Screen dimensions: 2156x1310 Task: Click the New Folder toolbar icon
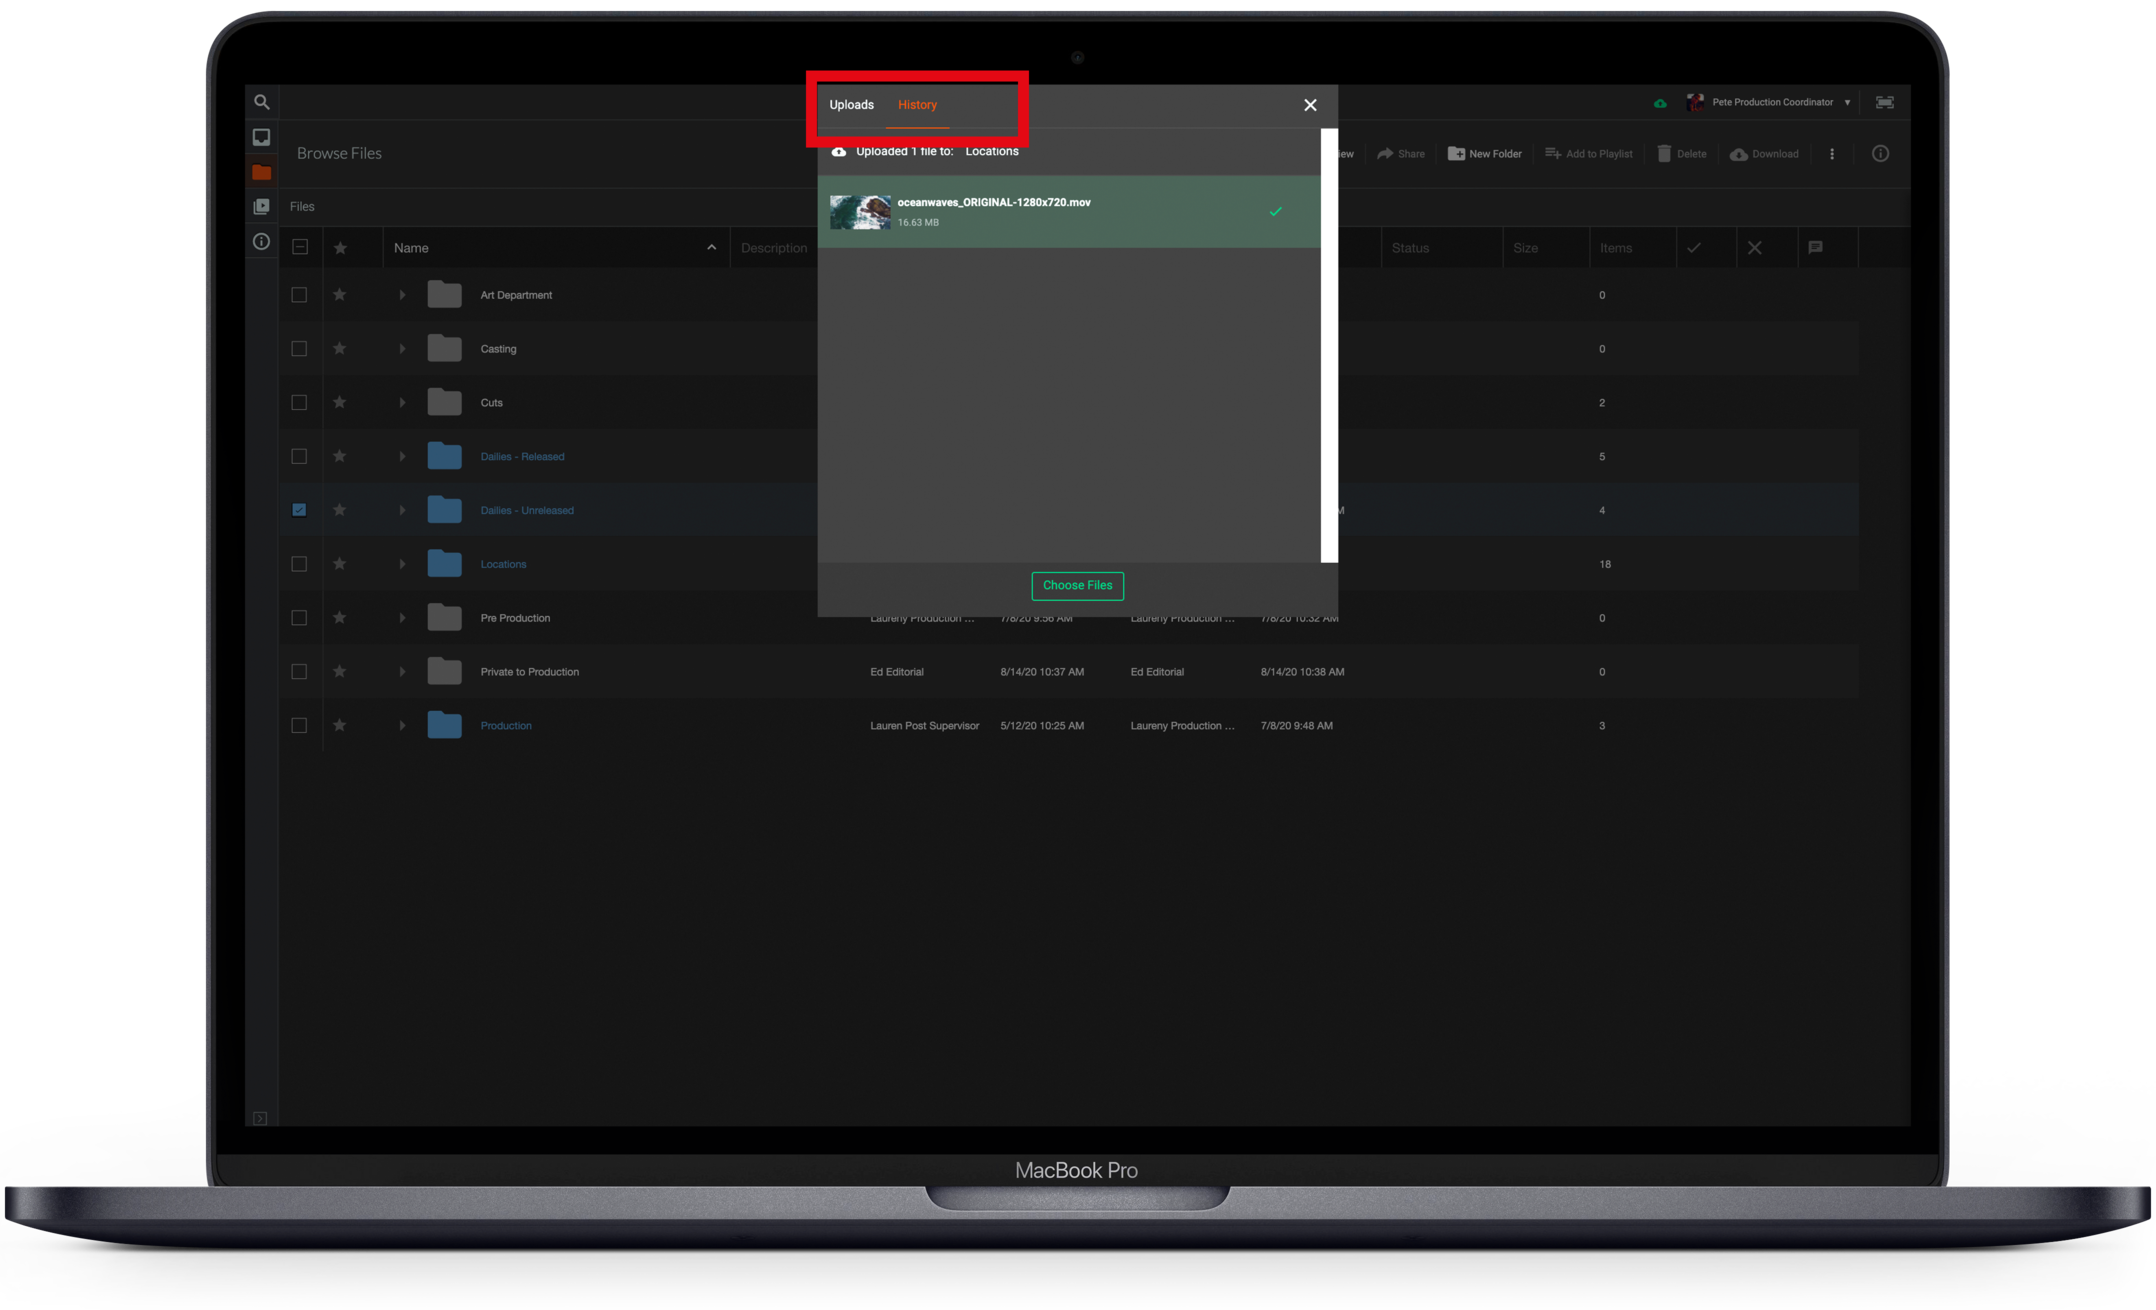pyautogui.click(x=1456, y=154)
